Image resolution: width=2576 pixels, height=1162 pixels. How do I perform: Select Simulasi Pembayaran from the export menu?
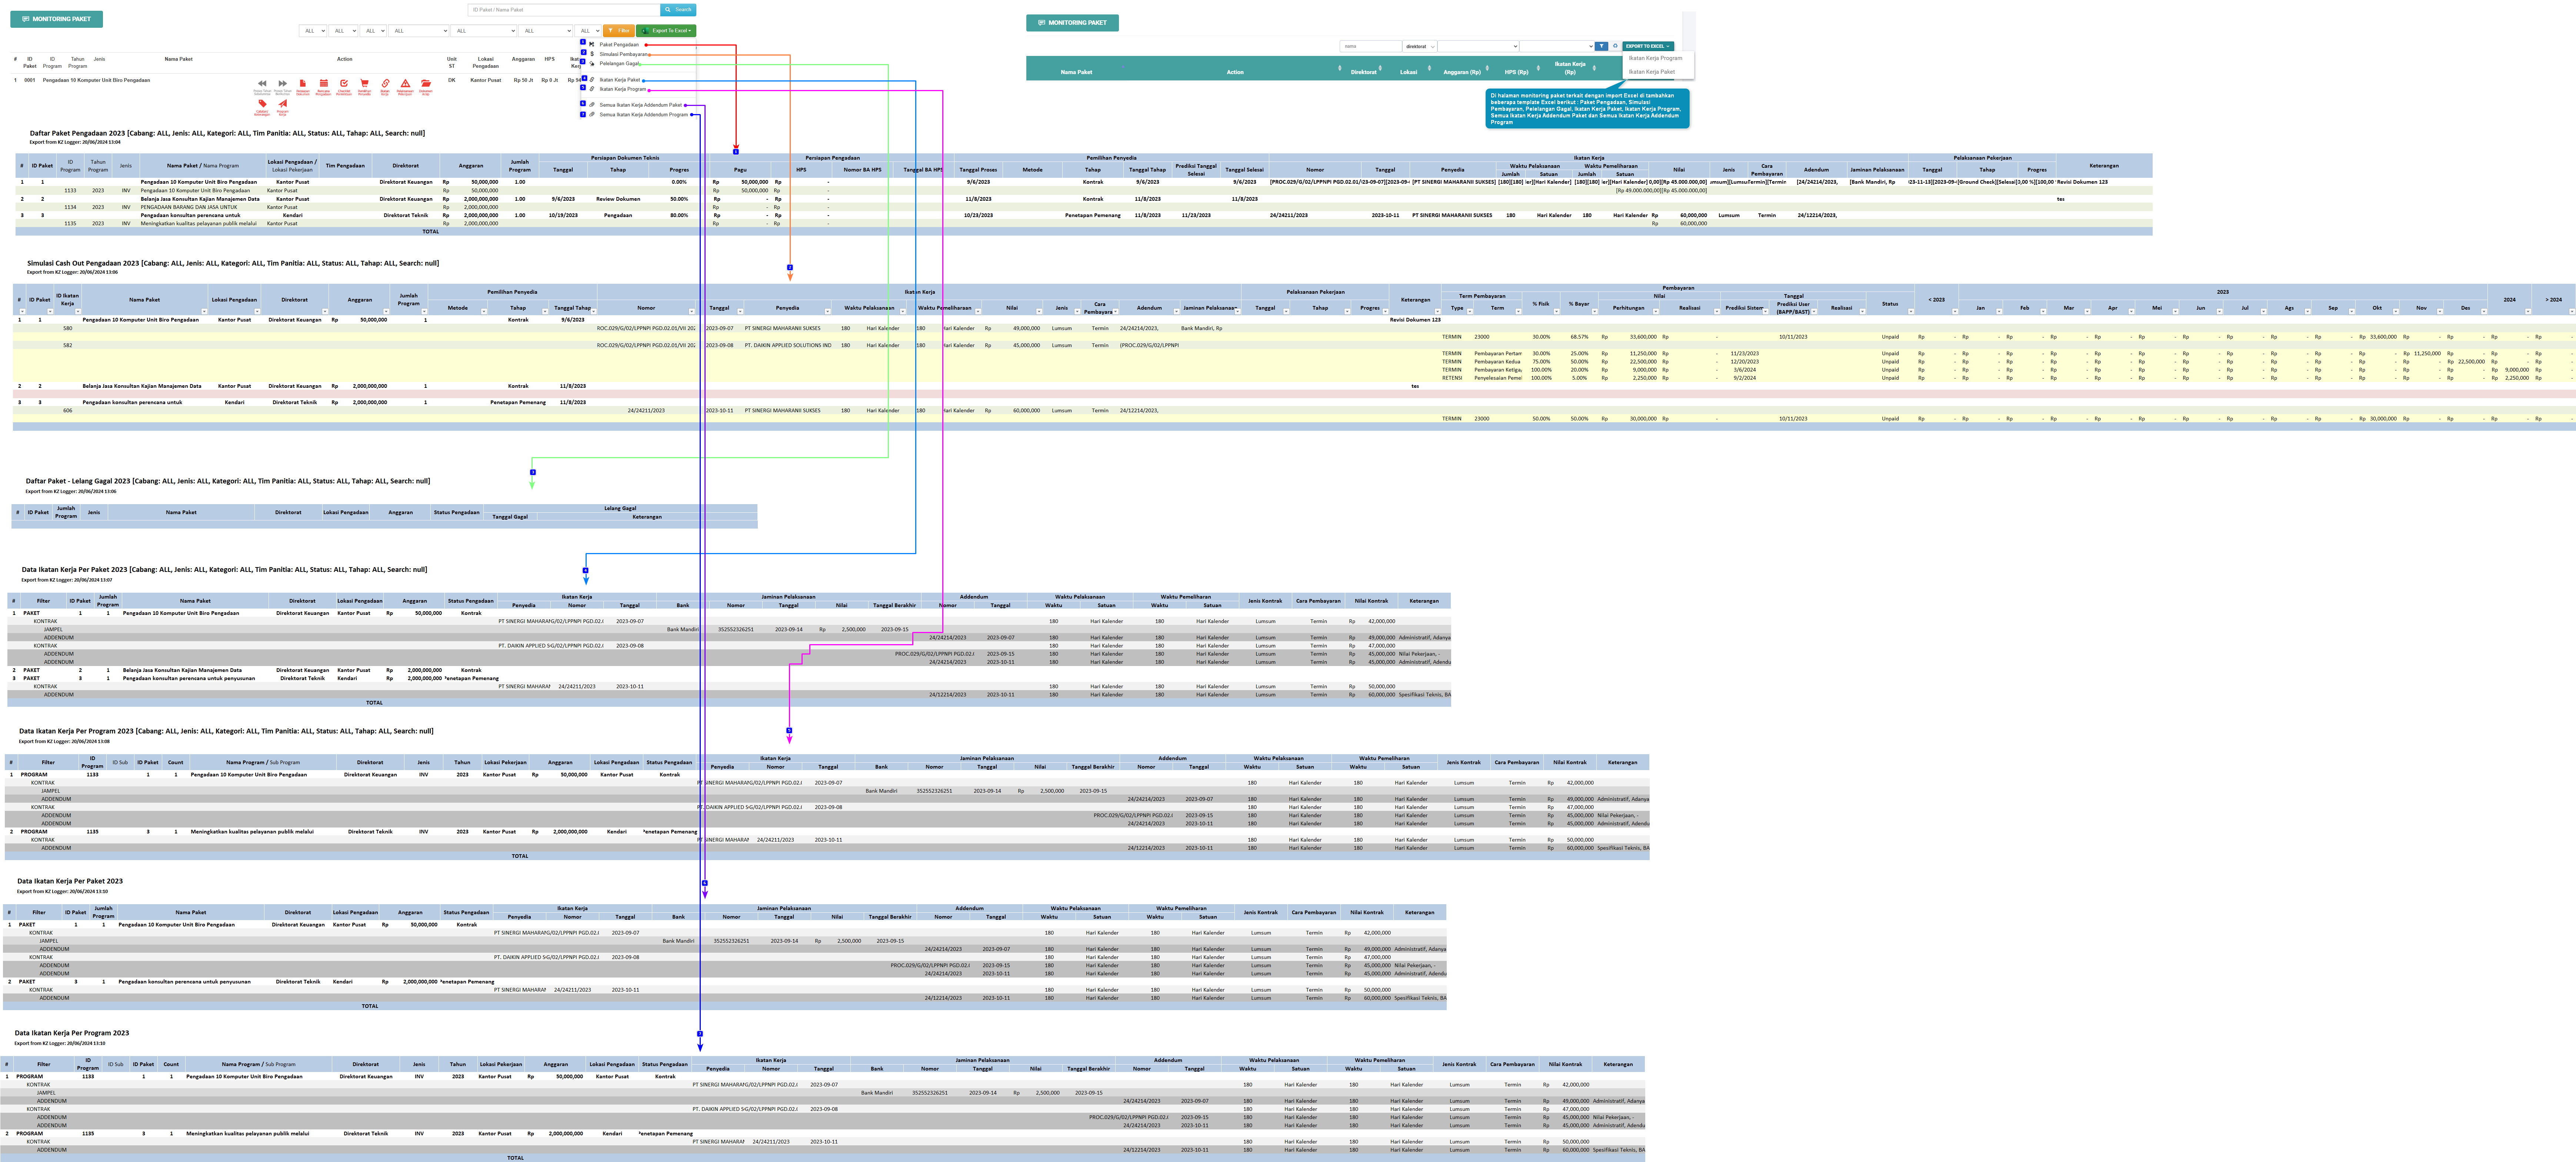point(623,54)
